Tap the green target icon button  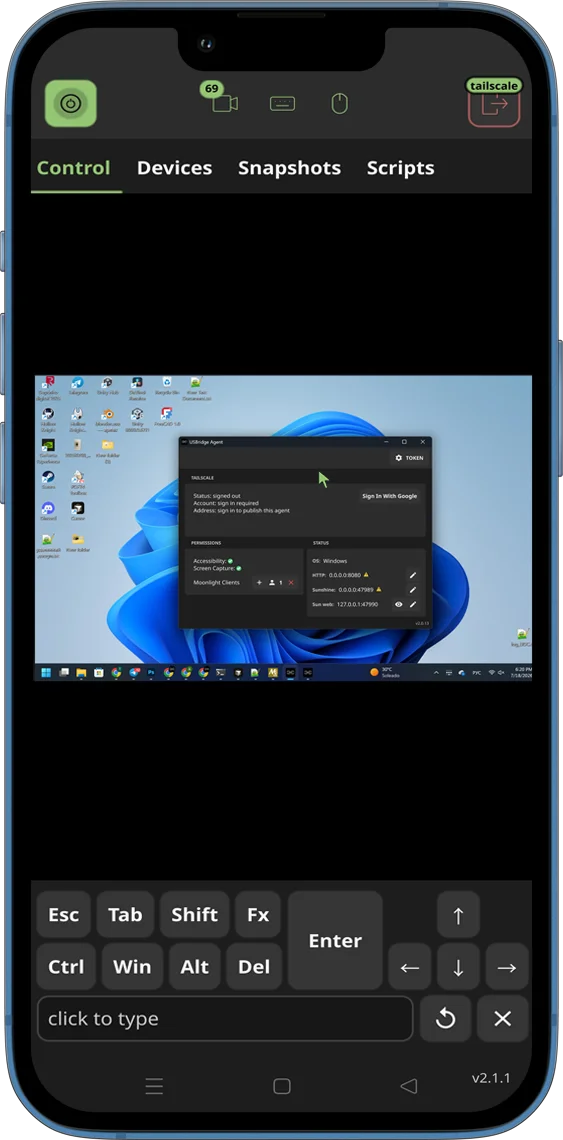71,103
